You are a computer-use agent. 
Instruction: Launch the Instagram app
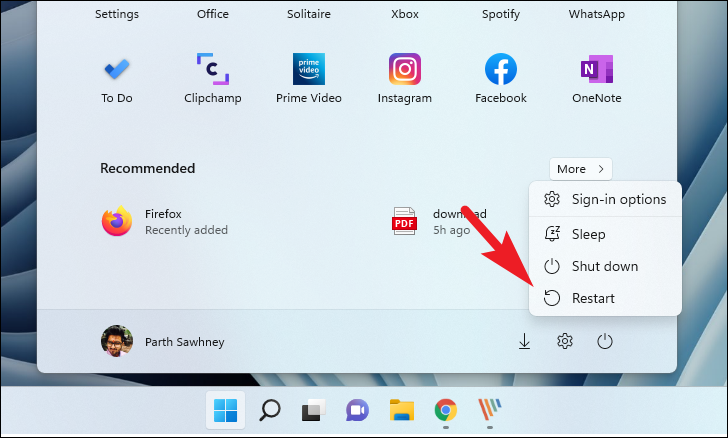click(x=404, y=78)
